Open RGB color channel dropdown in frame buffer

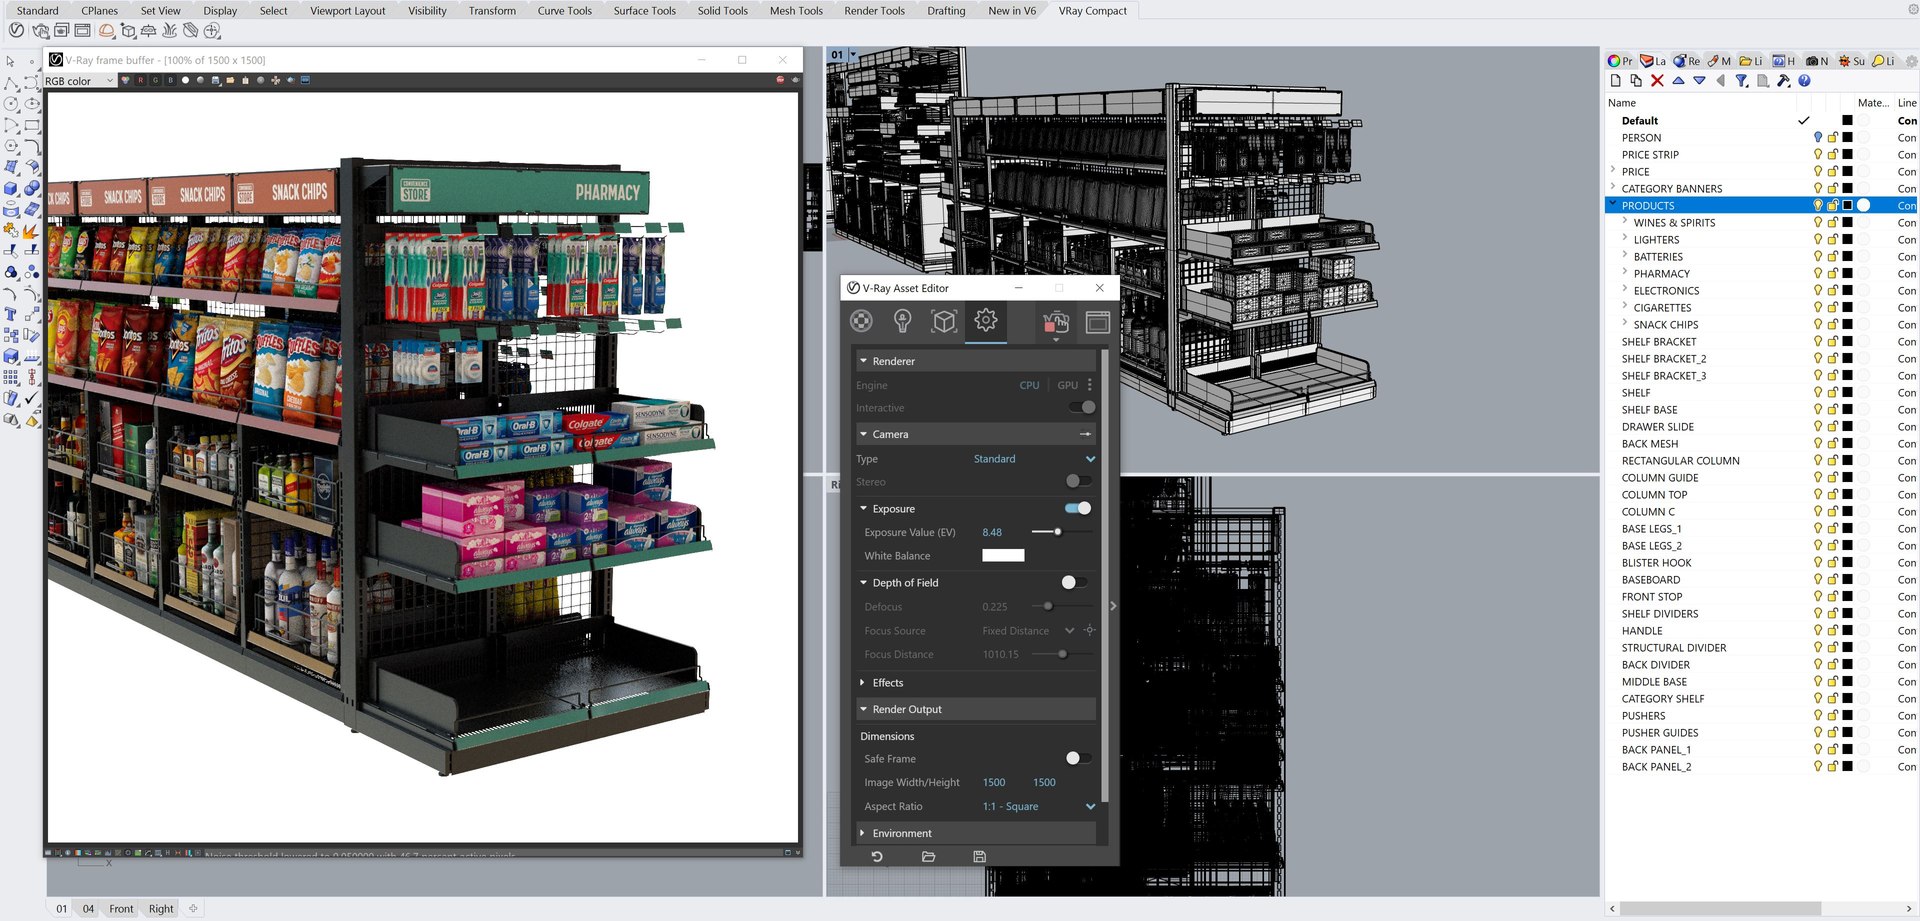[80, 81]
